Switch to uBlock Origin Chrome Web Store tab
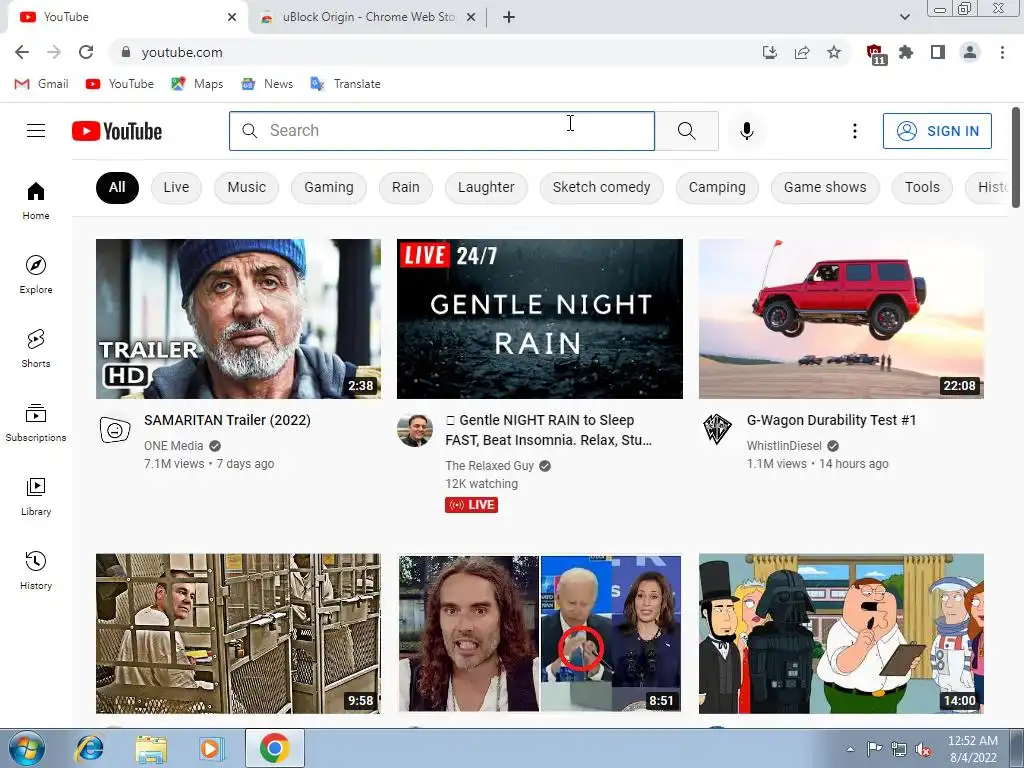Viewport: 1024px width, 768px height. tap(368, 17)
